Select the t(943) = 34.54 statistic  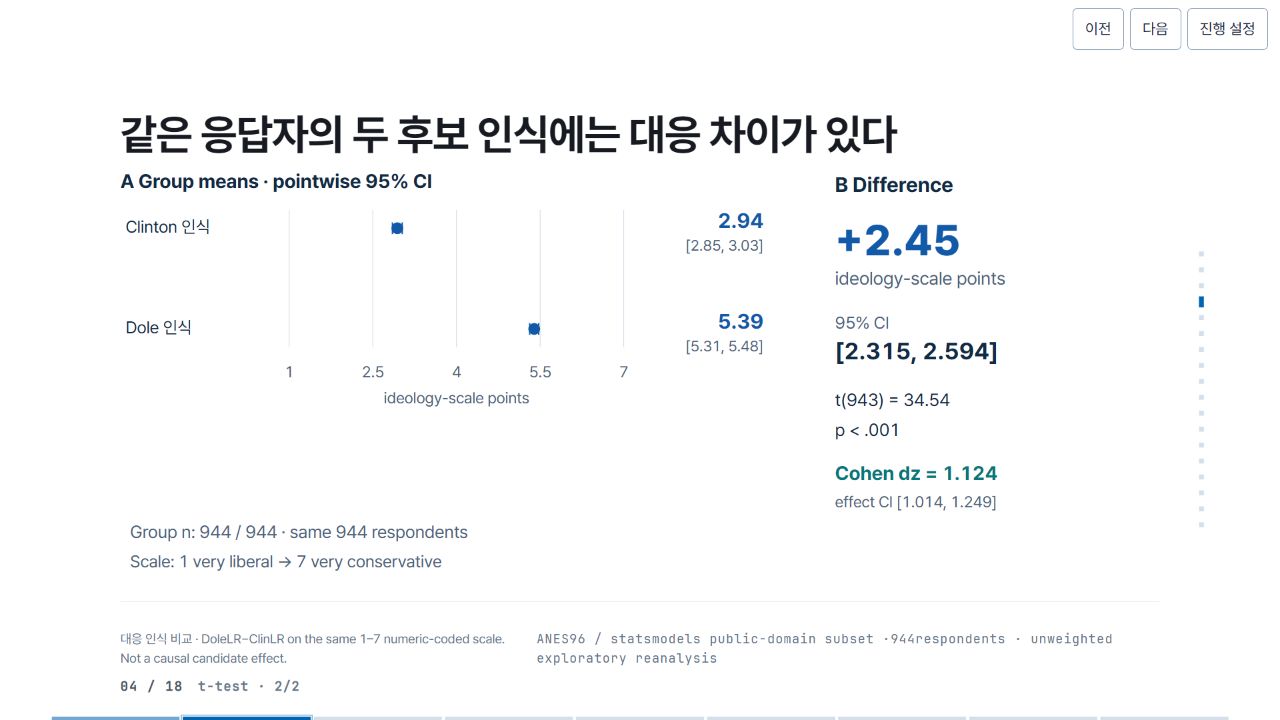pos(892,400)
